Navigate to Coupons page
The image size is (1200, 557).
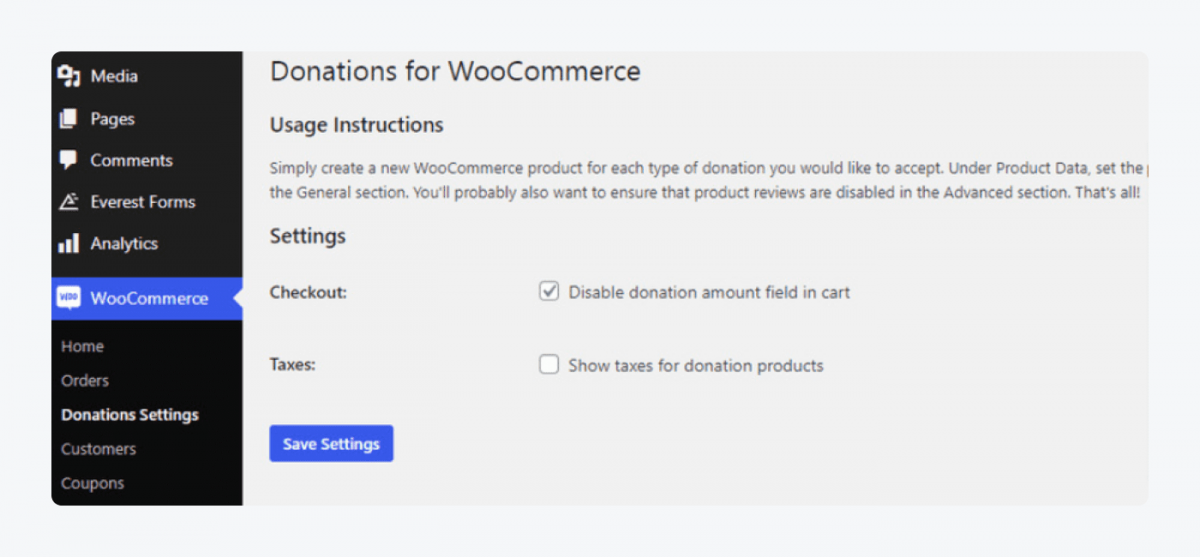(93, 483)
